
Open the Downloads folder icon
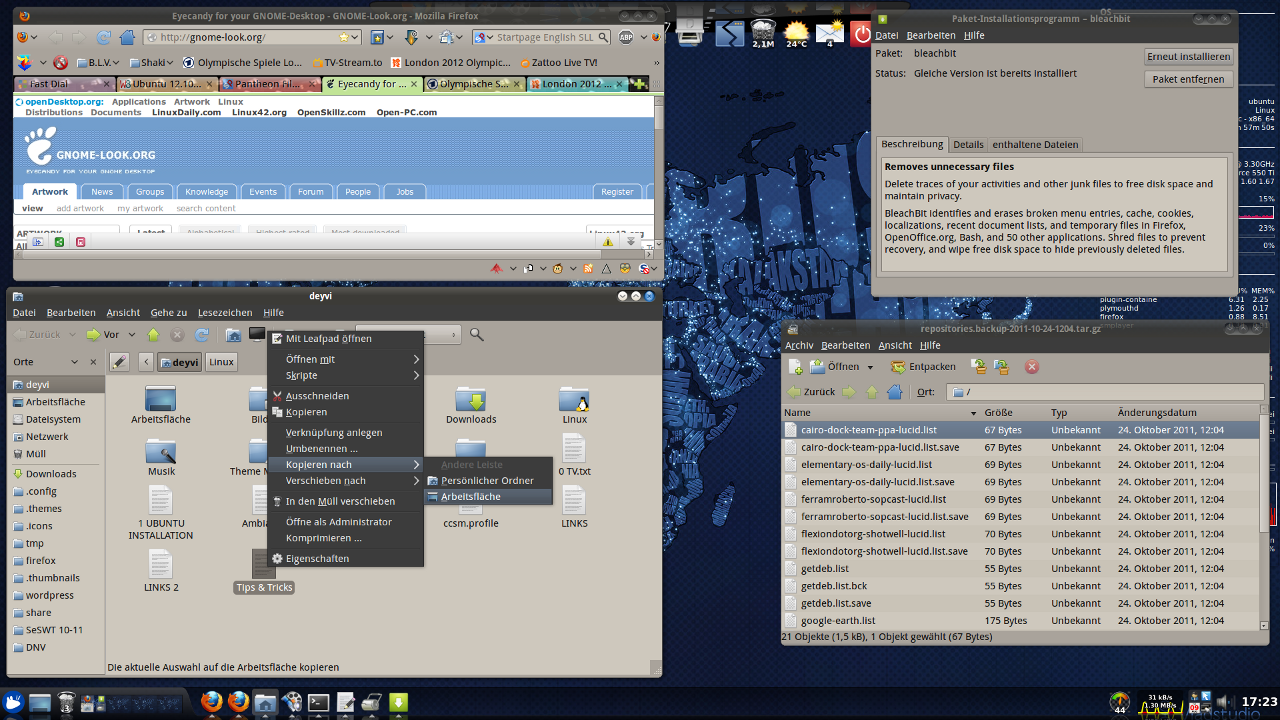tap(471, 400)
